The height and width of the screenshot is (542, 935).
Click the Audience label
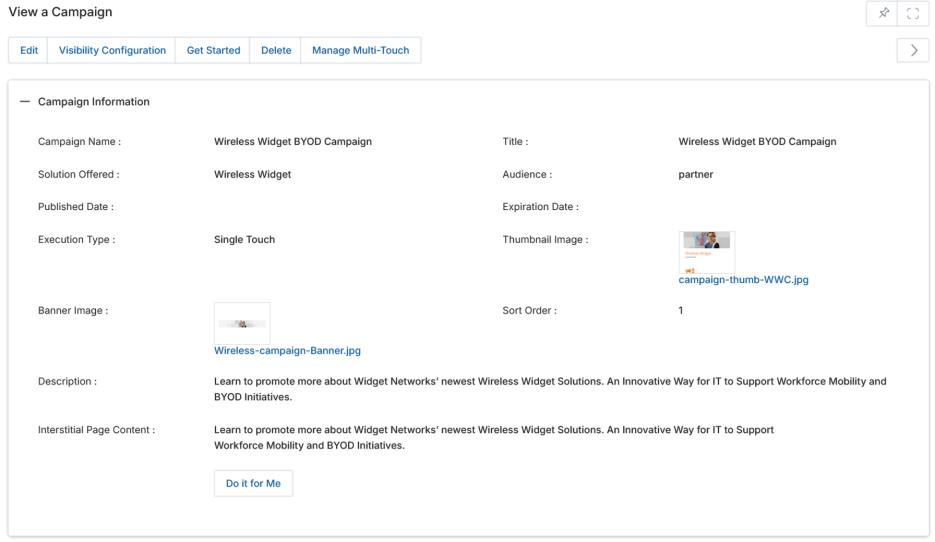[x=527, y=174]
